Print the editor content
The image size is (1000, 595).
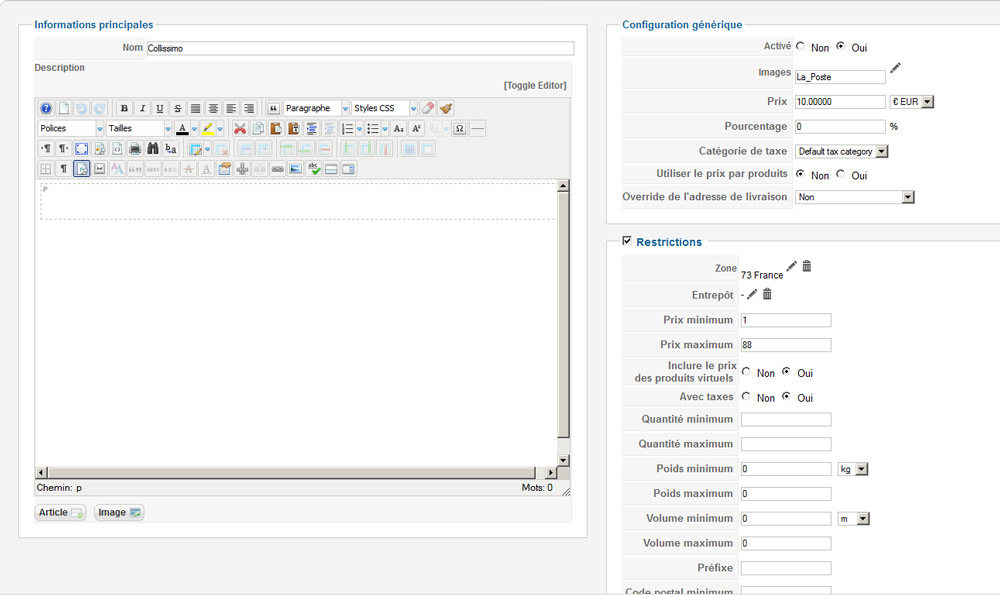tap(135, 149)
